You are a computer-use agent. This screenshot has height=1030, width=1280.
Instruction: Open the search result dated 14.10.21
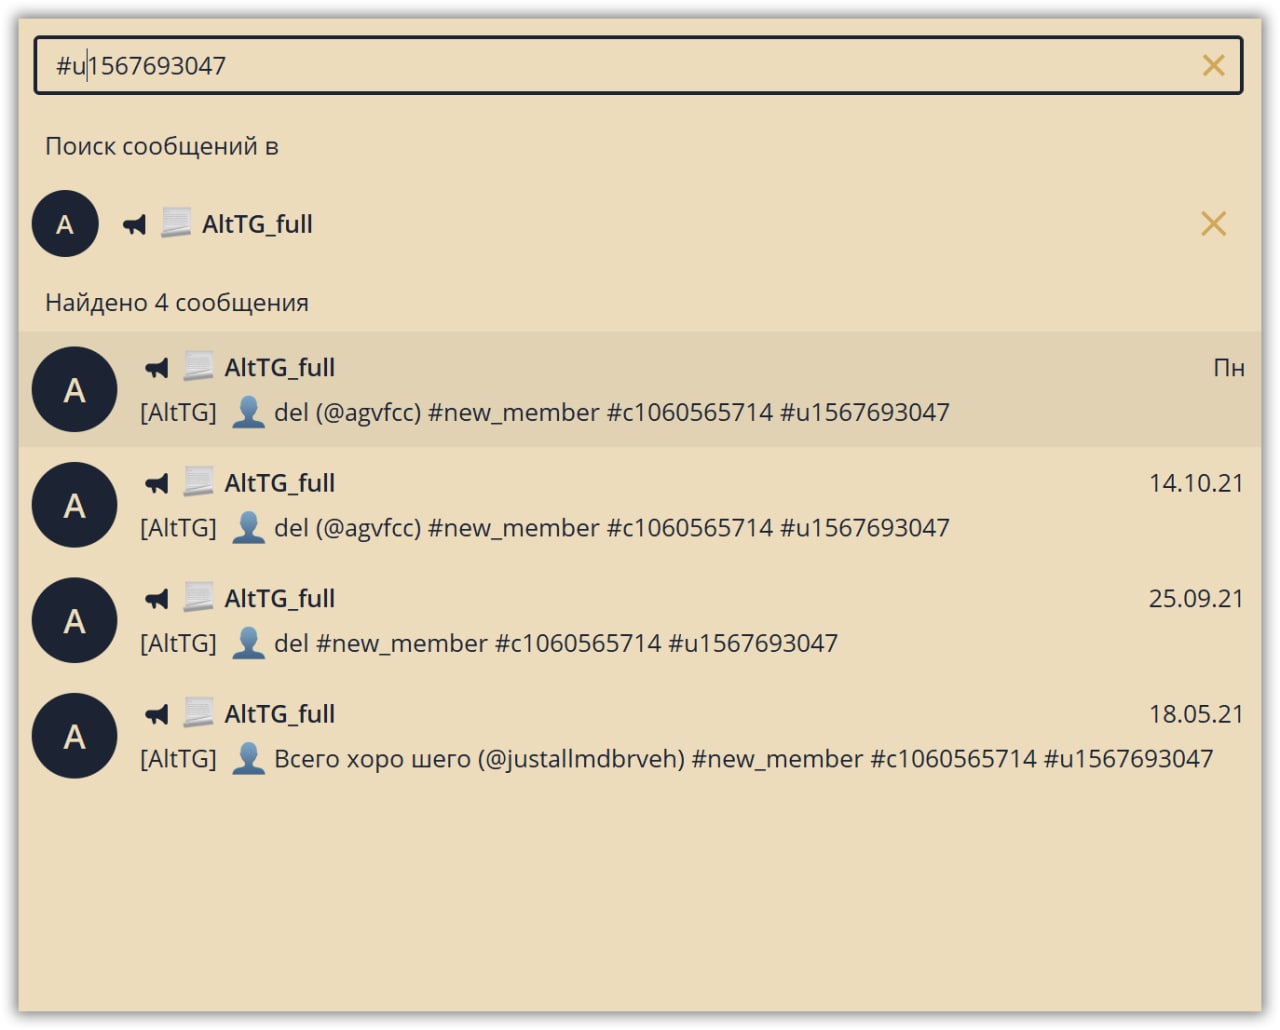(x=640, y=505)
